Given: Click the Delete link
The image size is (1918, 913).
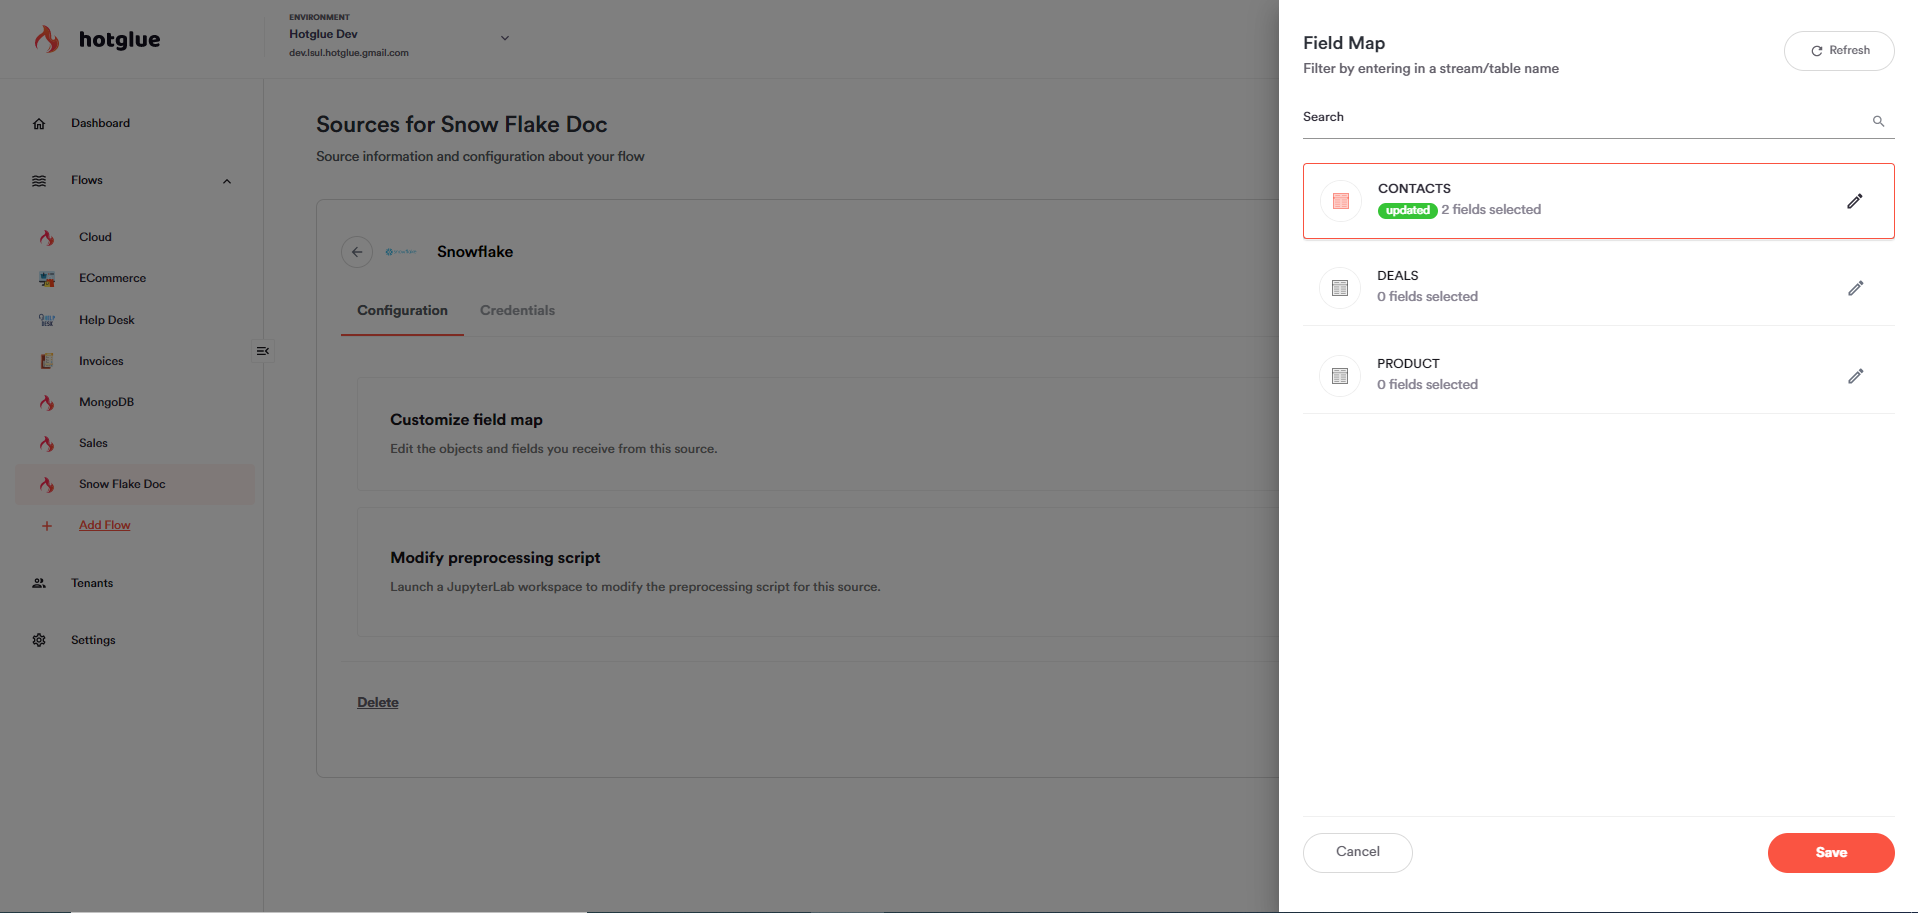Looking at the screenshot, I should pos(378,702).
